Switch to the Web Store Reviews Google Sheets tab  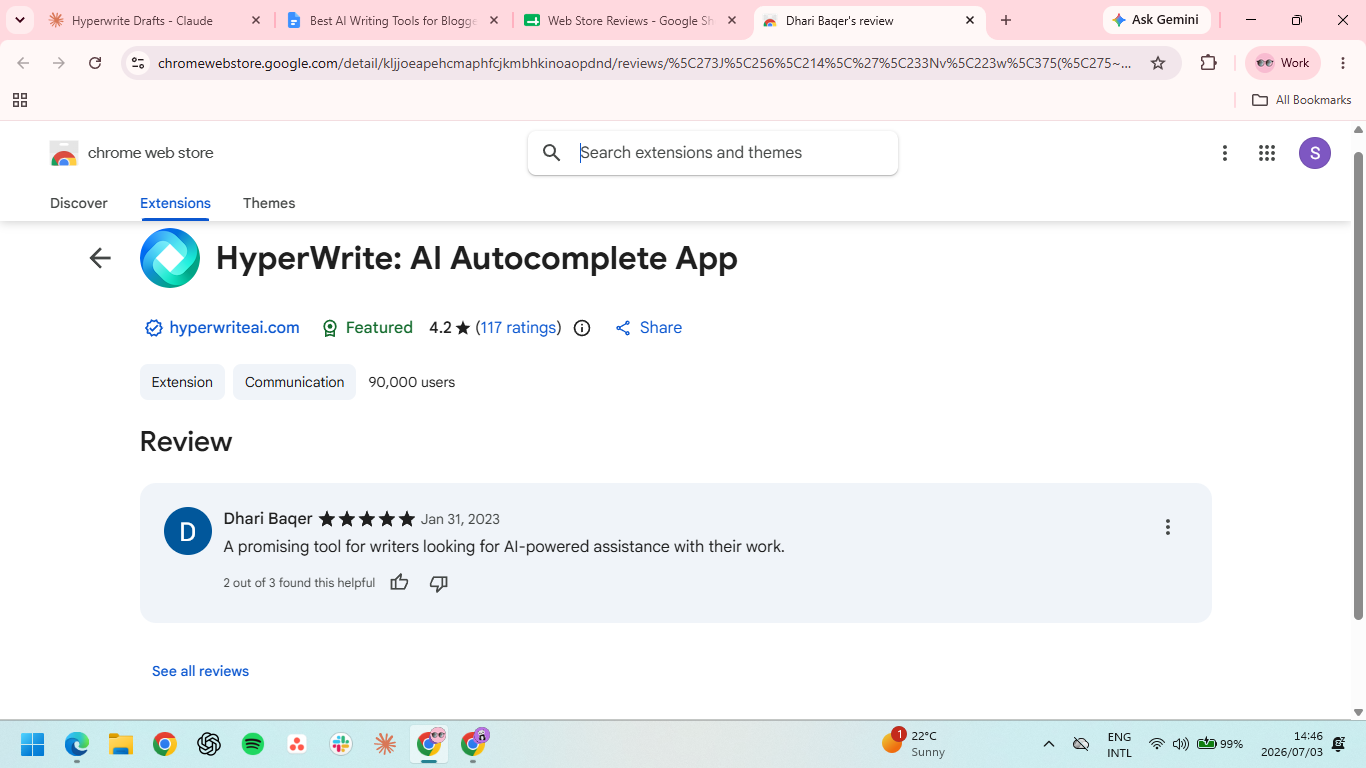(x=631, y=20)
